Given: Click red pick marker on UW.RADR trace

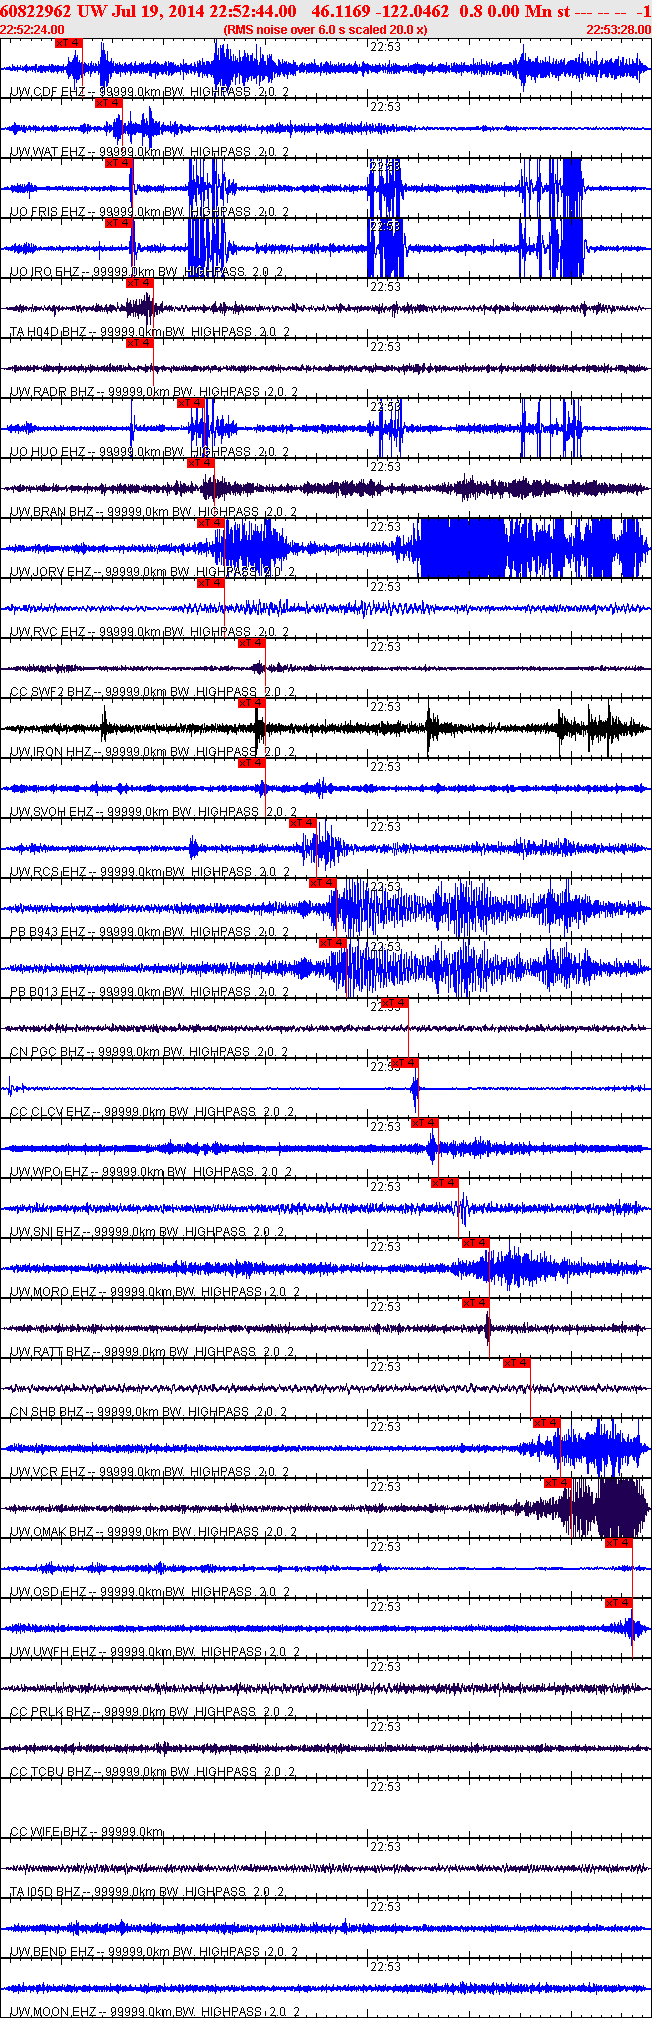Looking at the screenshot, I should [139, 343].
